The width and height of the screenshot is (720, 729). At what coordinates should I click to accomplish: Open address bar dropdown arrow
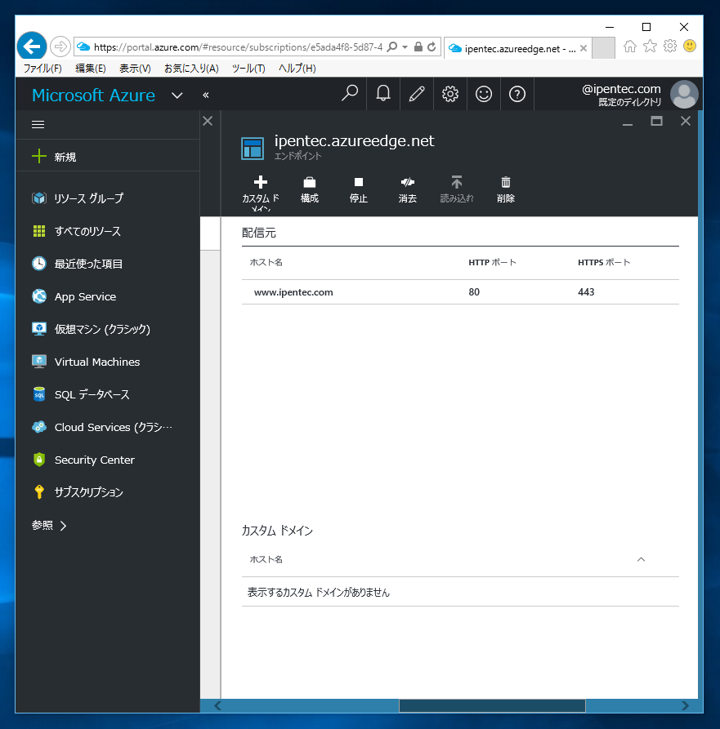pos(405,47)
